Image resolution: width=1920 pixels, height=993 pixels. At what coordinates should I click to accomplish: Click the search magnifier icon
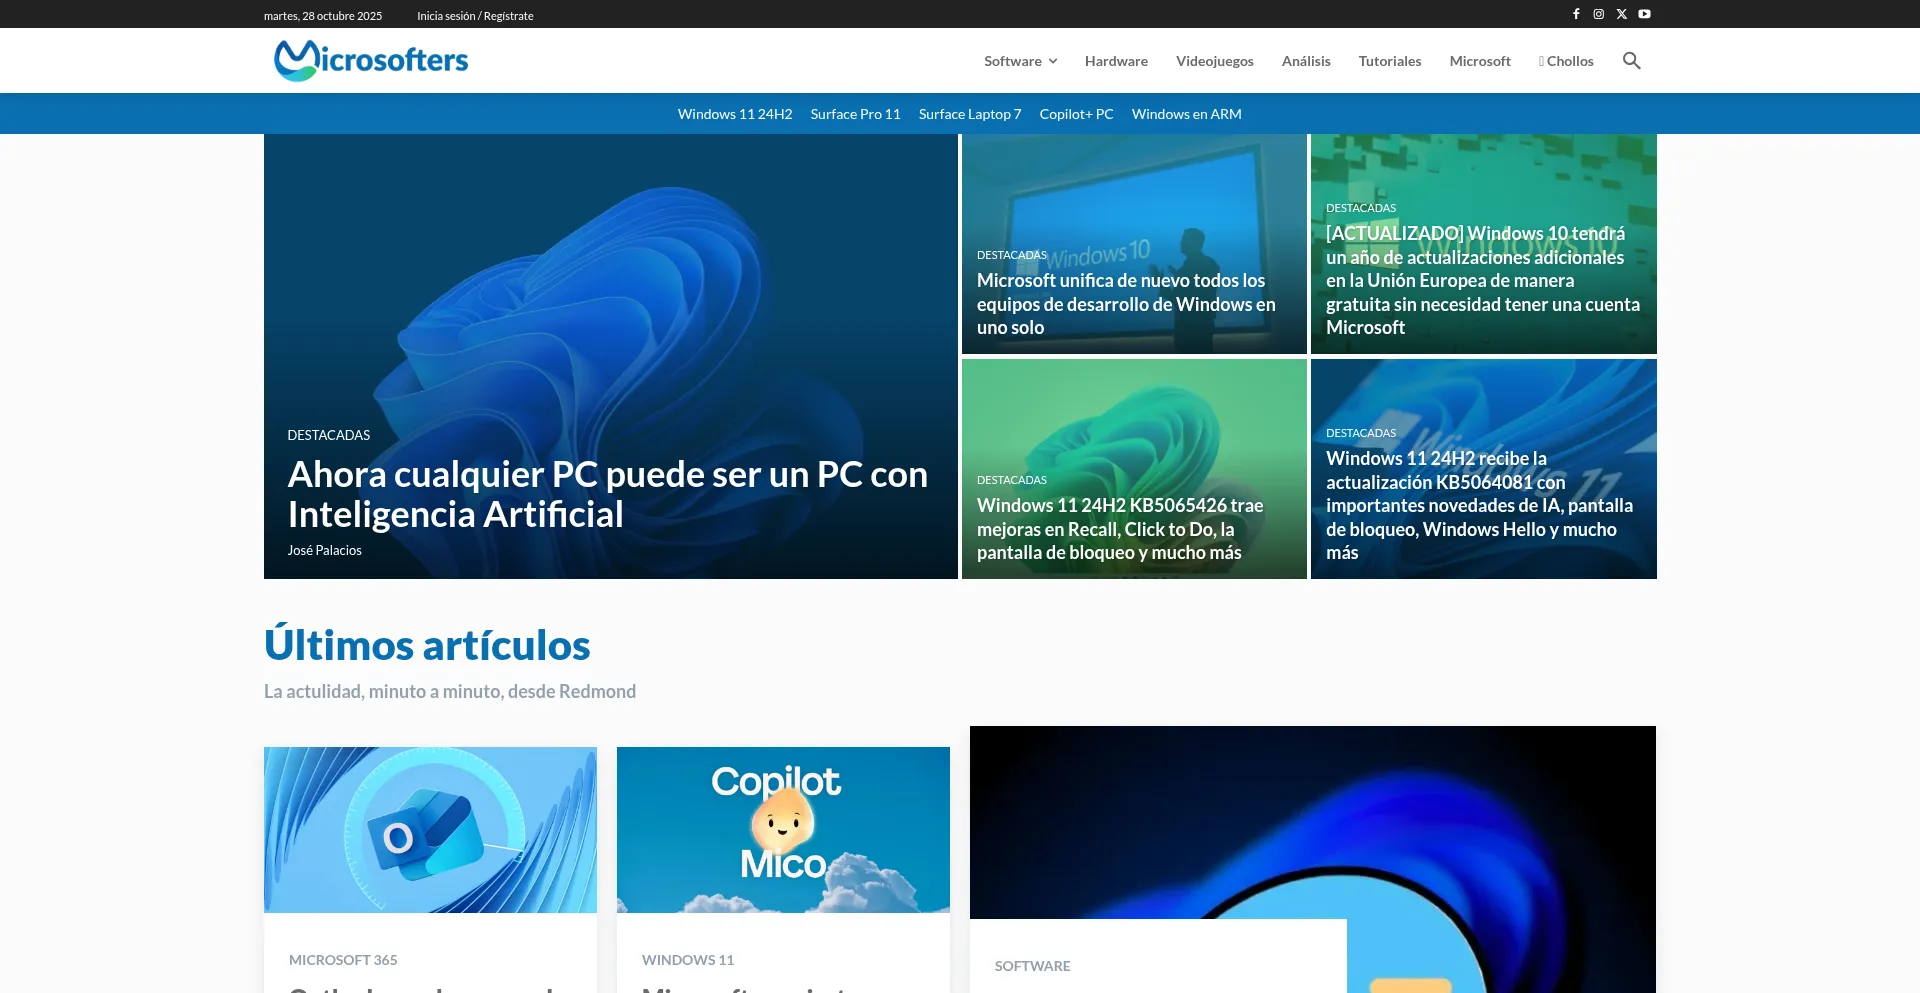(1631, 61)
